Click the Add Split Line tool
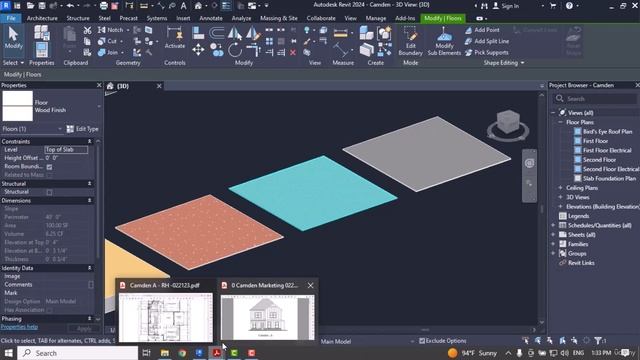This screenshot has height=360, width=640. click(x=487, y=41)
